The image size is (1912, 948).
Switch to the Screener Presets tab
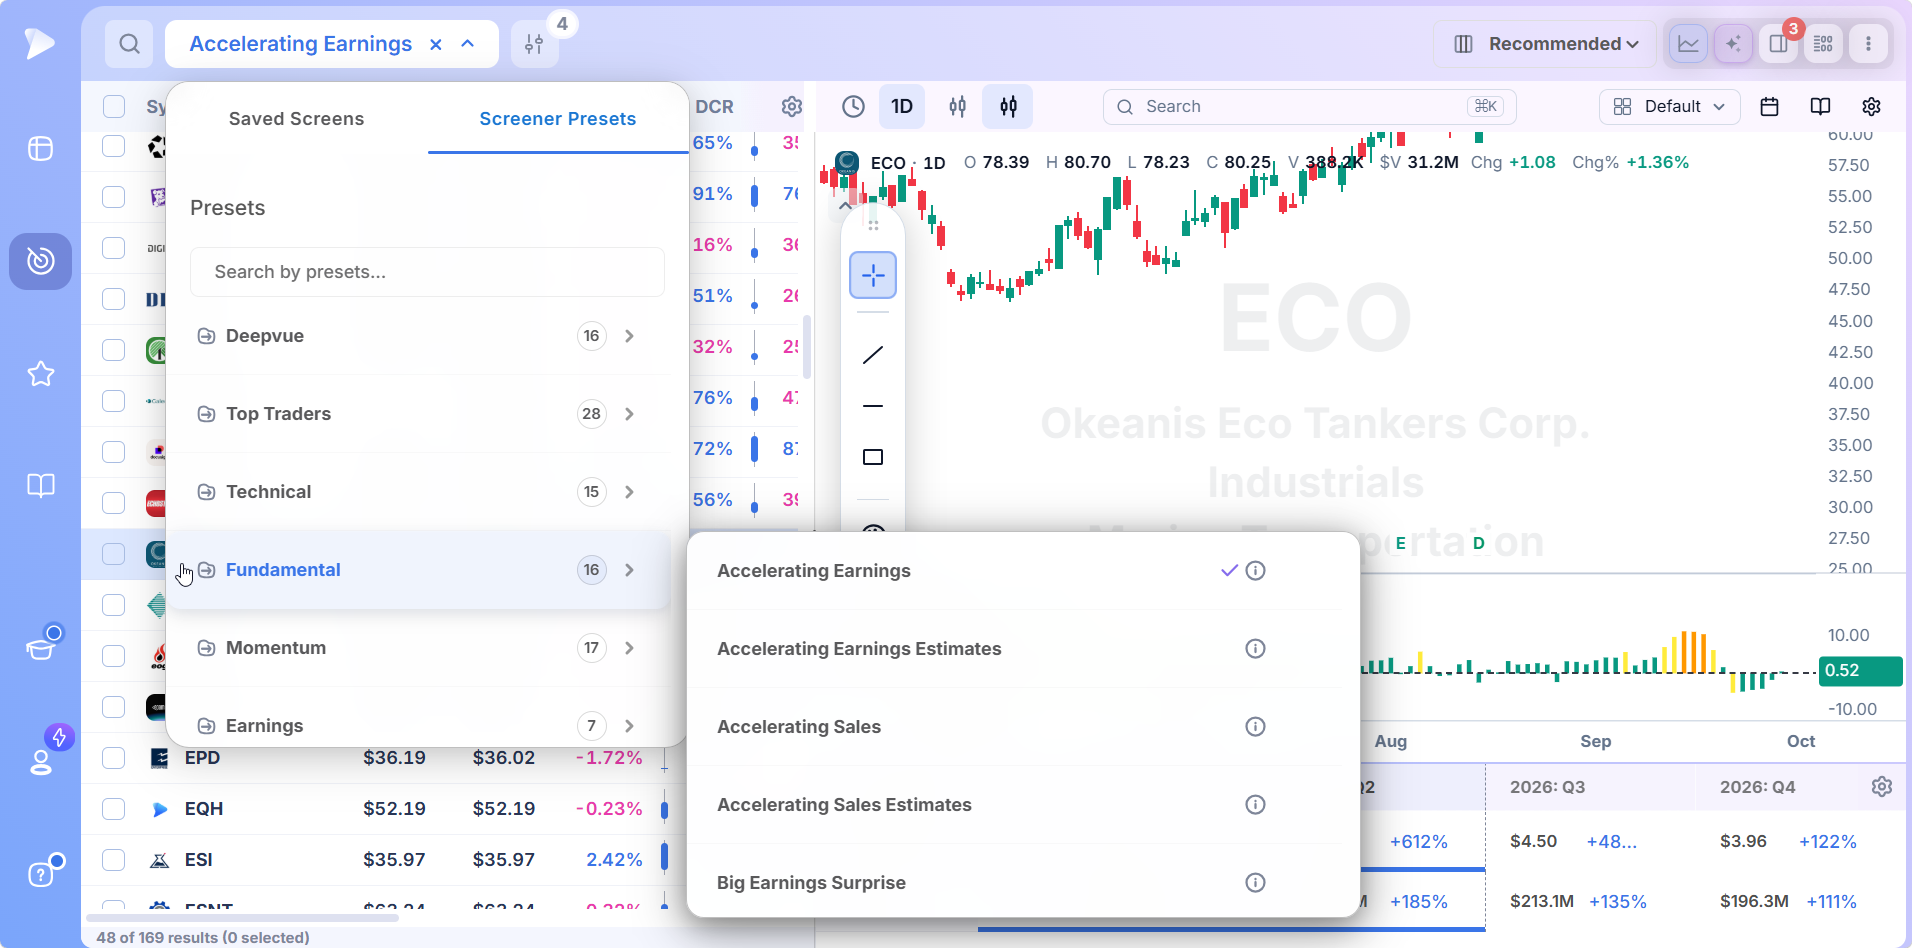pos(558,119)
